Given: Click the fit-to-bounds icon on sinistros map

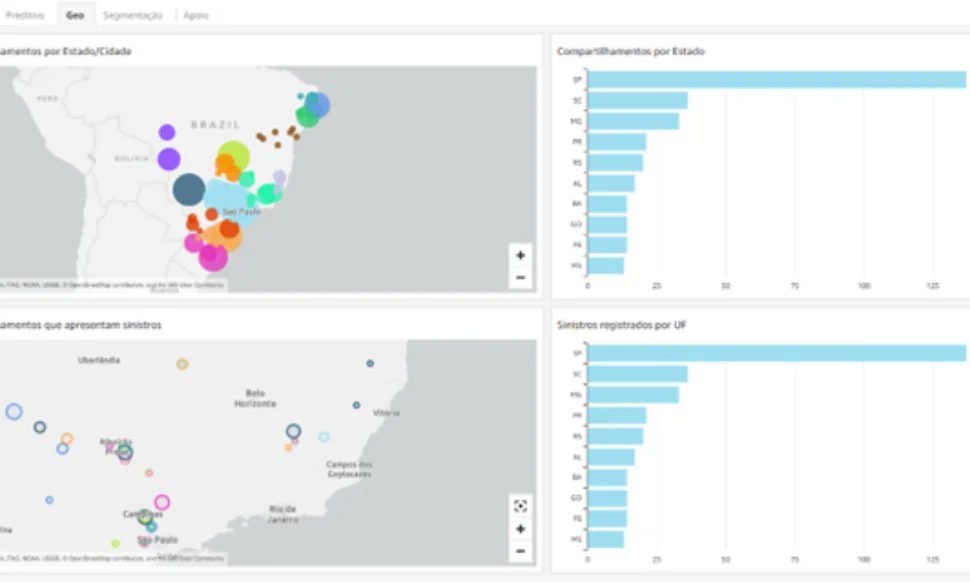Looking at the screenshot, I should 520,506.
